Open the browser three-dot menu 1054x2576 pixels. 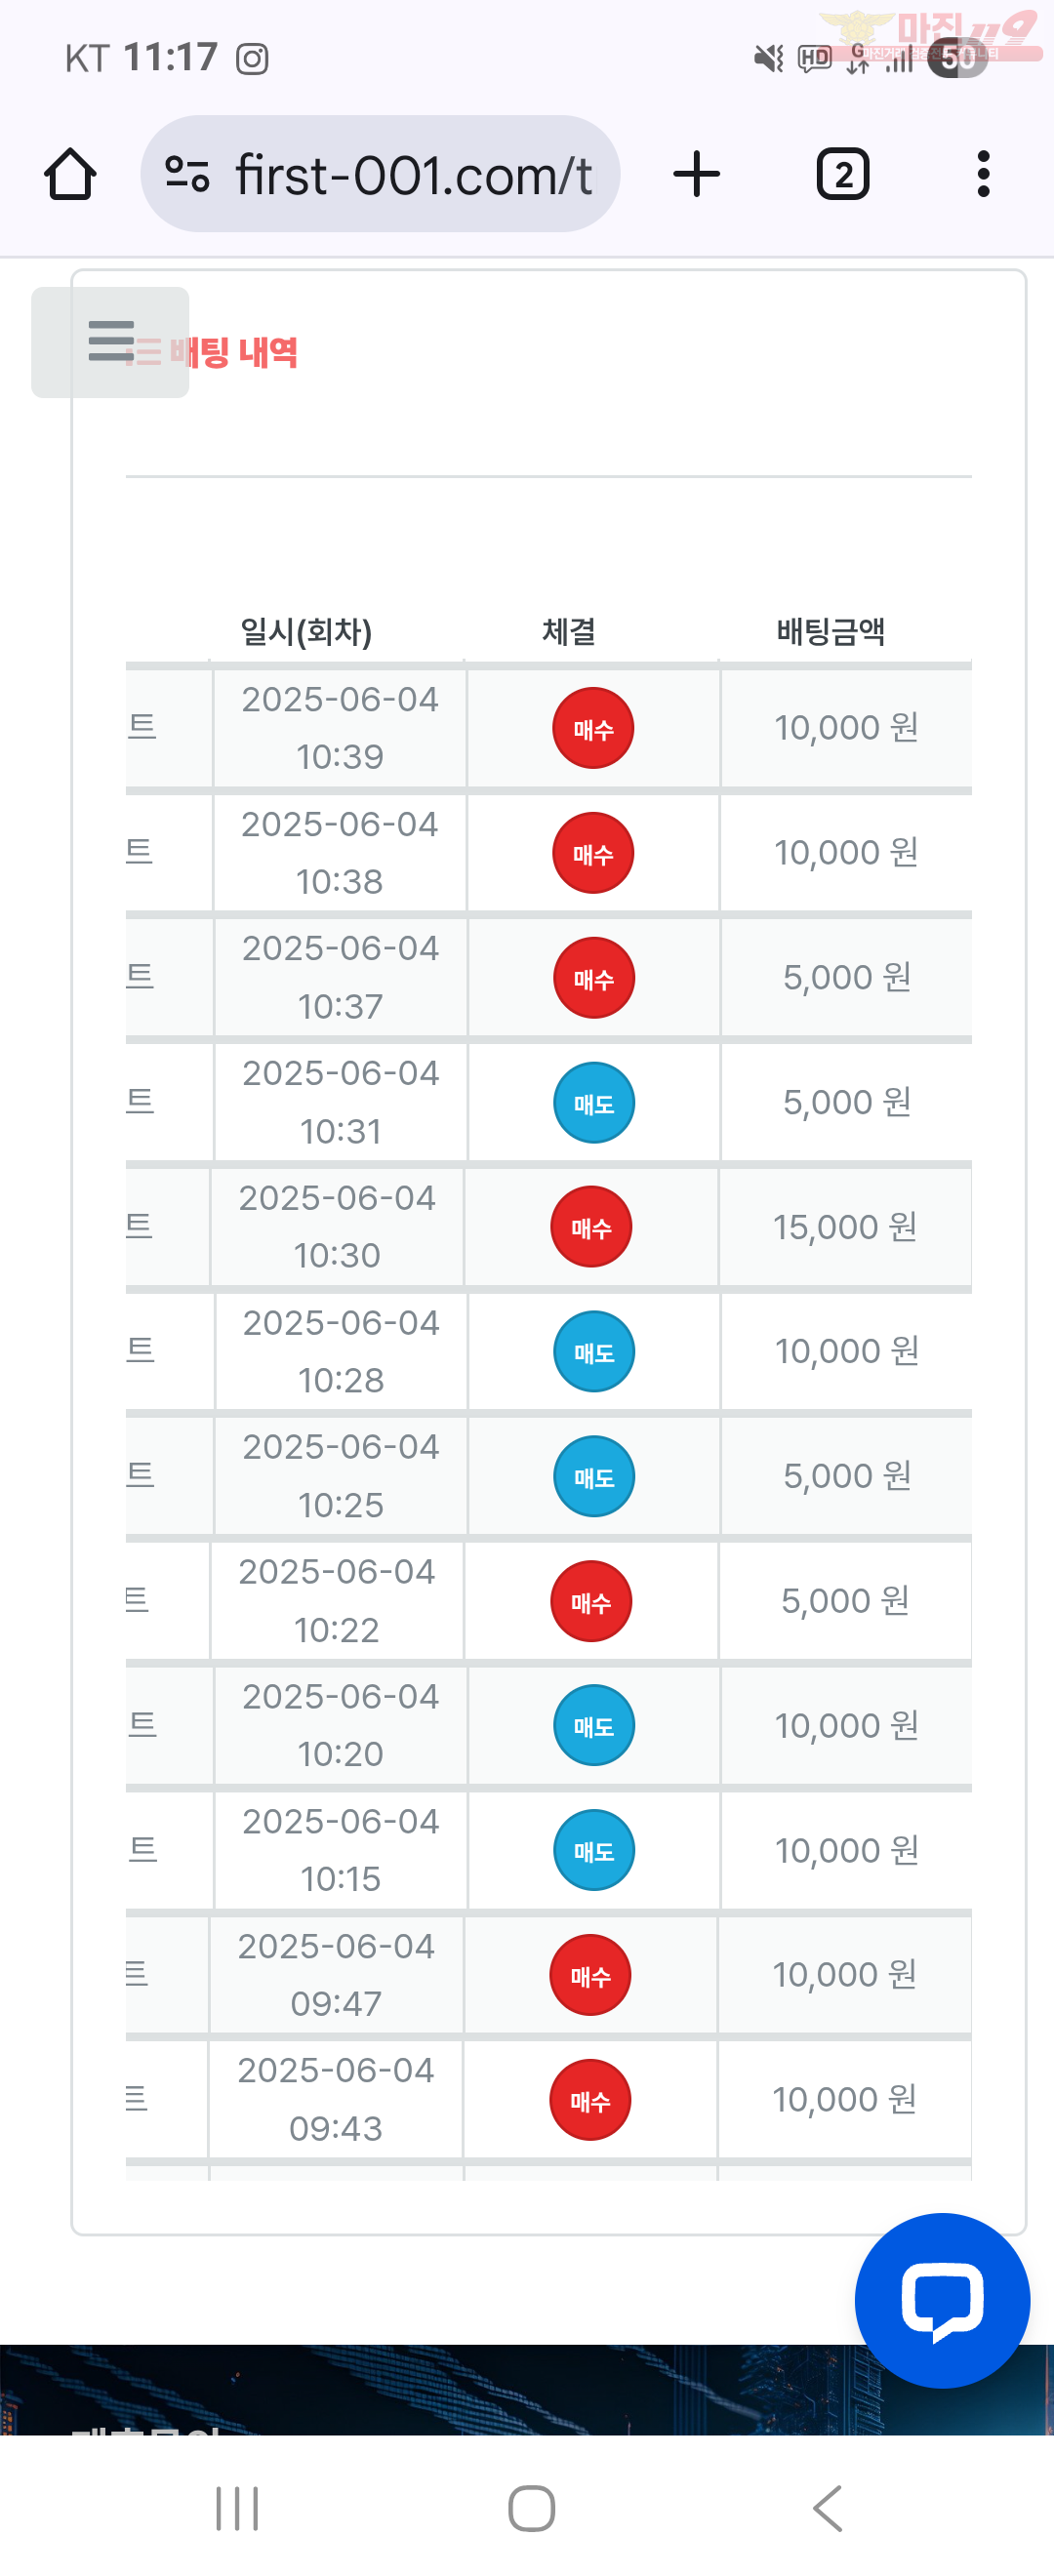point(984,174)
